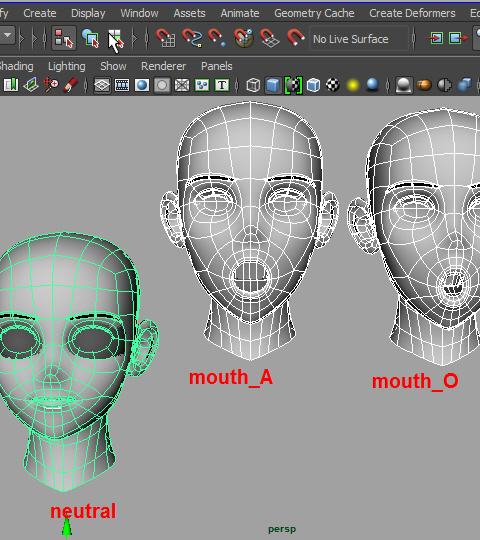480x540 pixels.
Task: Toggle Textured checker sphere display
Action: tap(333, 85)
